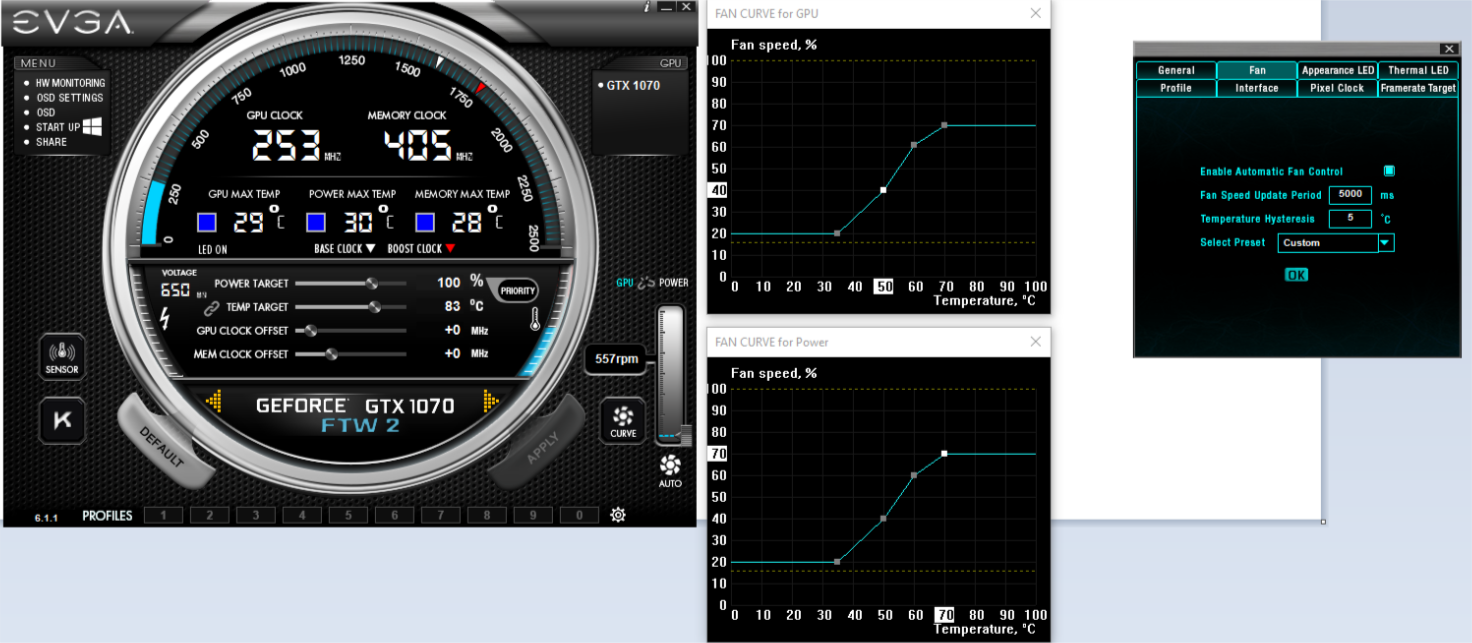
Task: Expand the BOOST CLOCK red arrow
Action: pyautogui.click(x=450, y=249)
